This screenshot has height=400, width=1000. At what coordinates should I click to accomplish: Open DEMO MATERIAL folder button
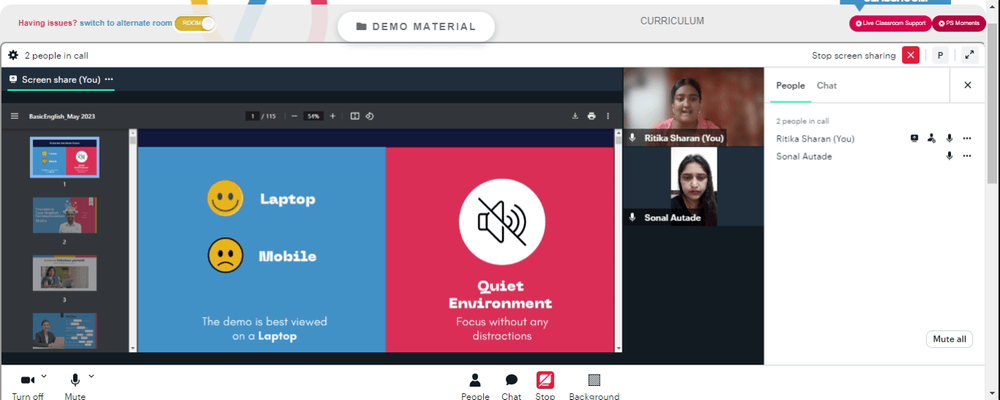pyautogui.click(x=416, y=27)
